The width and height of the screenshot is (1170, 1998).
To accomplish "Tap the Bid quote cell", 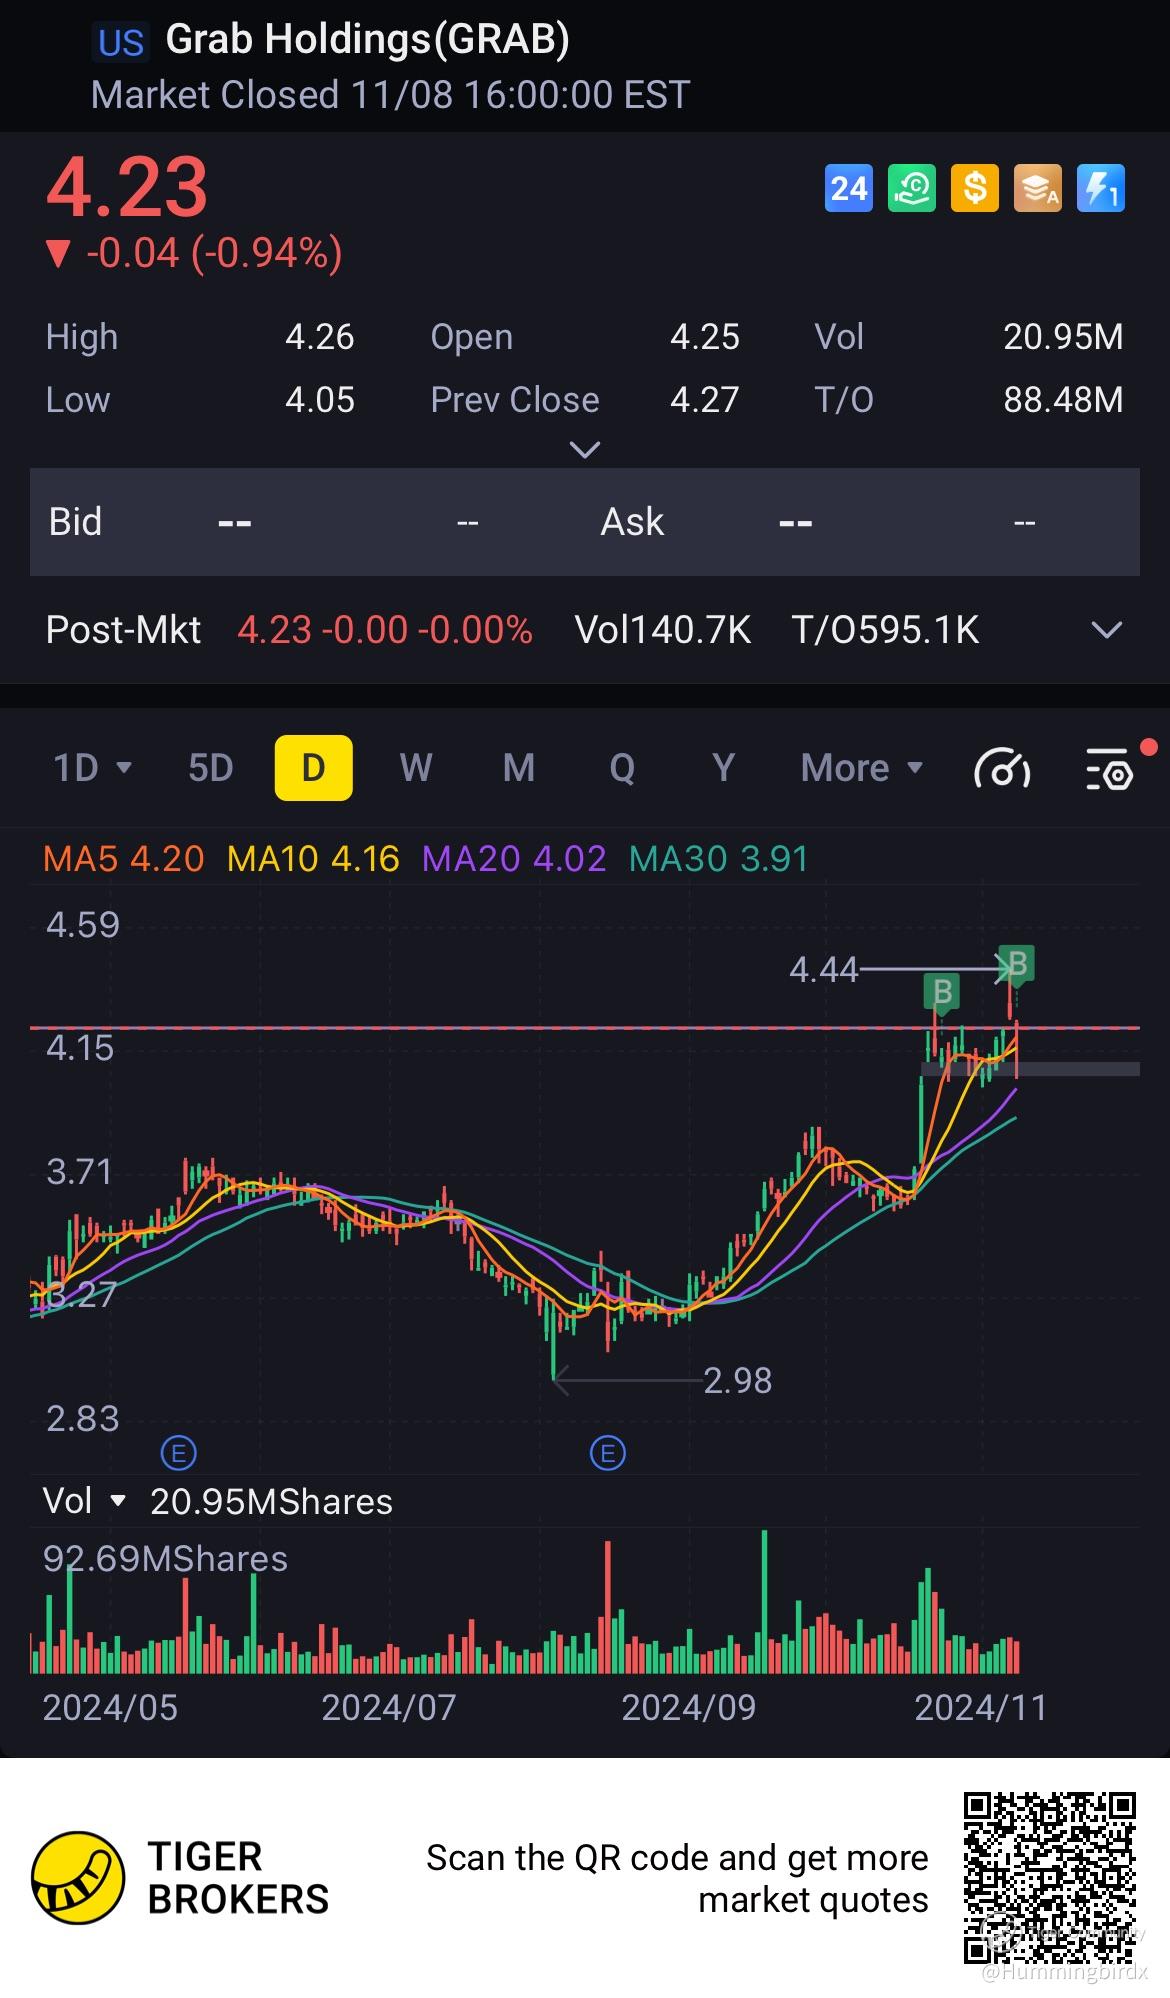I will 265,522.
